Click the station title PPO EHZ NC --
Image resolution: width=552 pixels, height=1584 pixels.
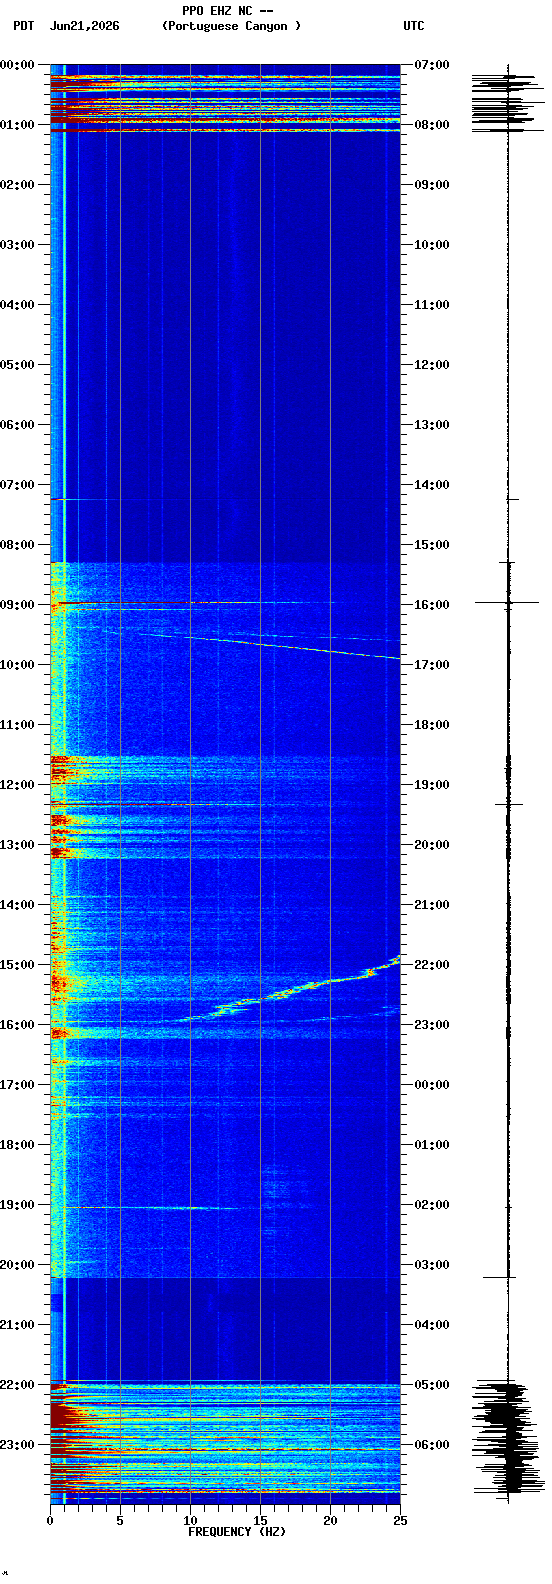[227, 10]
